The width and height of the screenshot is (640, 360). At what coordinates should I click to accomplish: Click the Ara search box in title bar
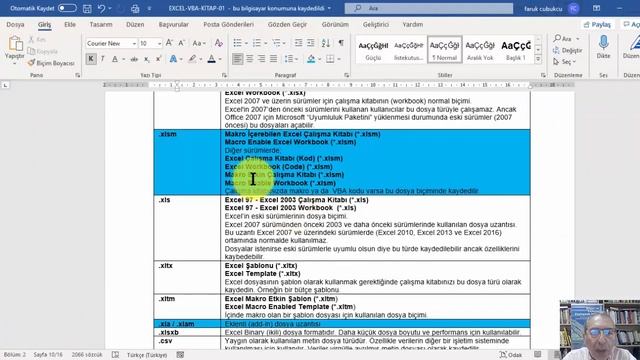tap(429, 8)
